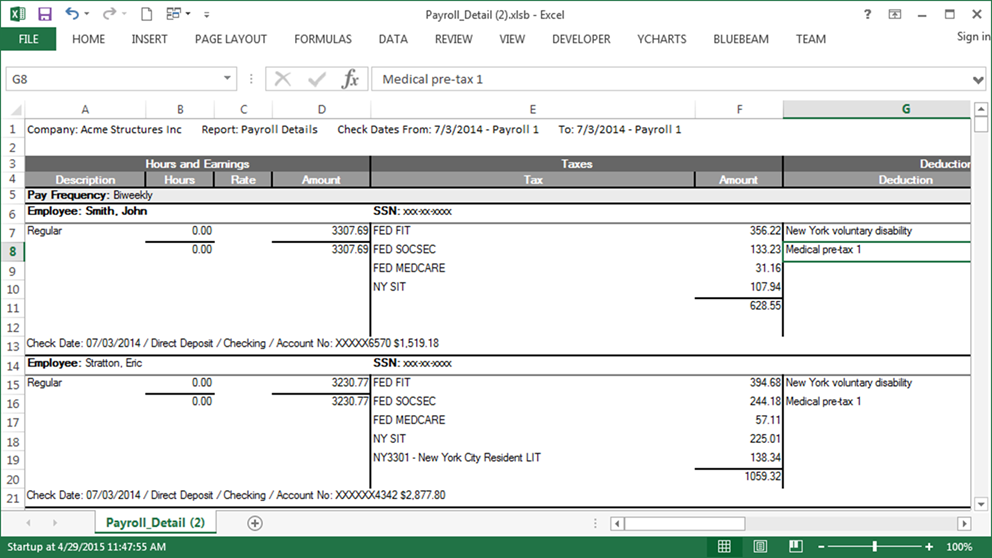The width and height of the screenshot is (992, 558).
Task: Click the vertical scroll down arrow
Action: pyautogui.click(x=981, y=504)
